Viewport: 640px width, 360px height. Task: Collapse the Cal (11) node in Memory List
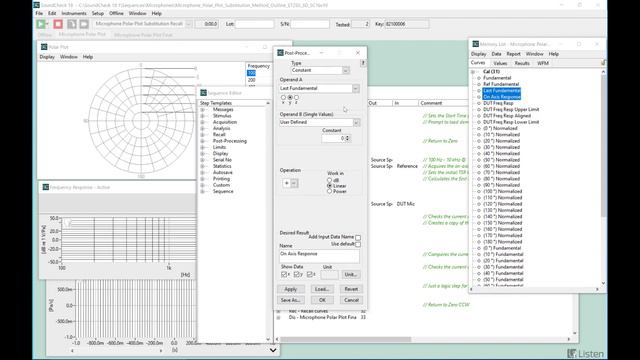[x=473, y=72]
